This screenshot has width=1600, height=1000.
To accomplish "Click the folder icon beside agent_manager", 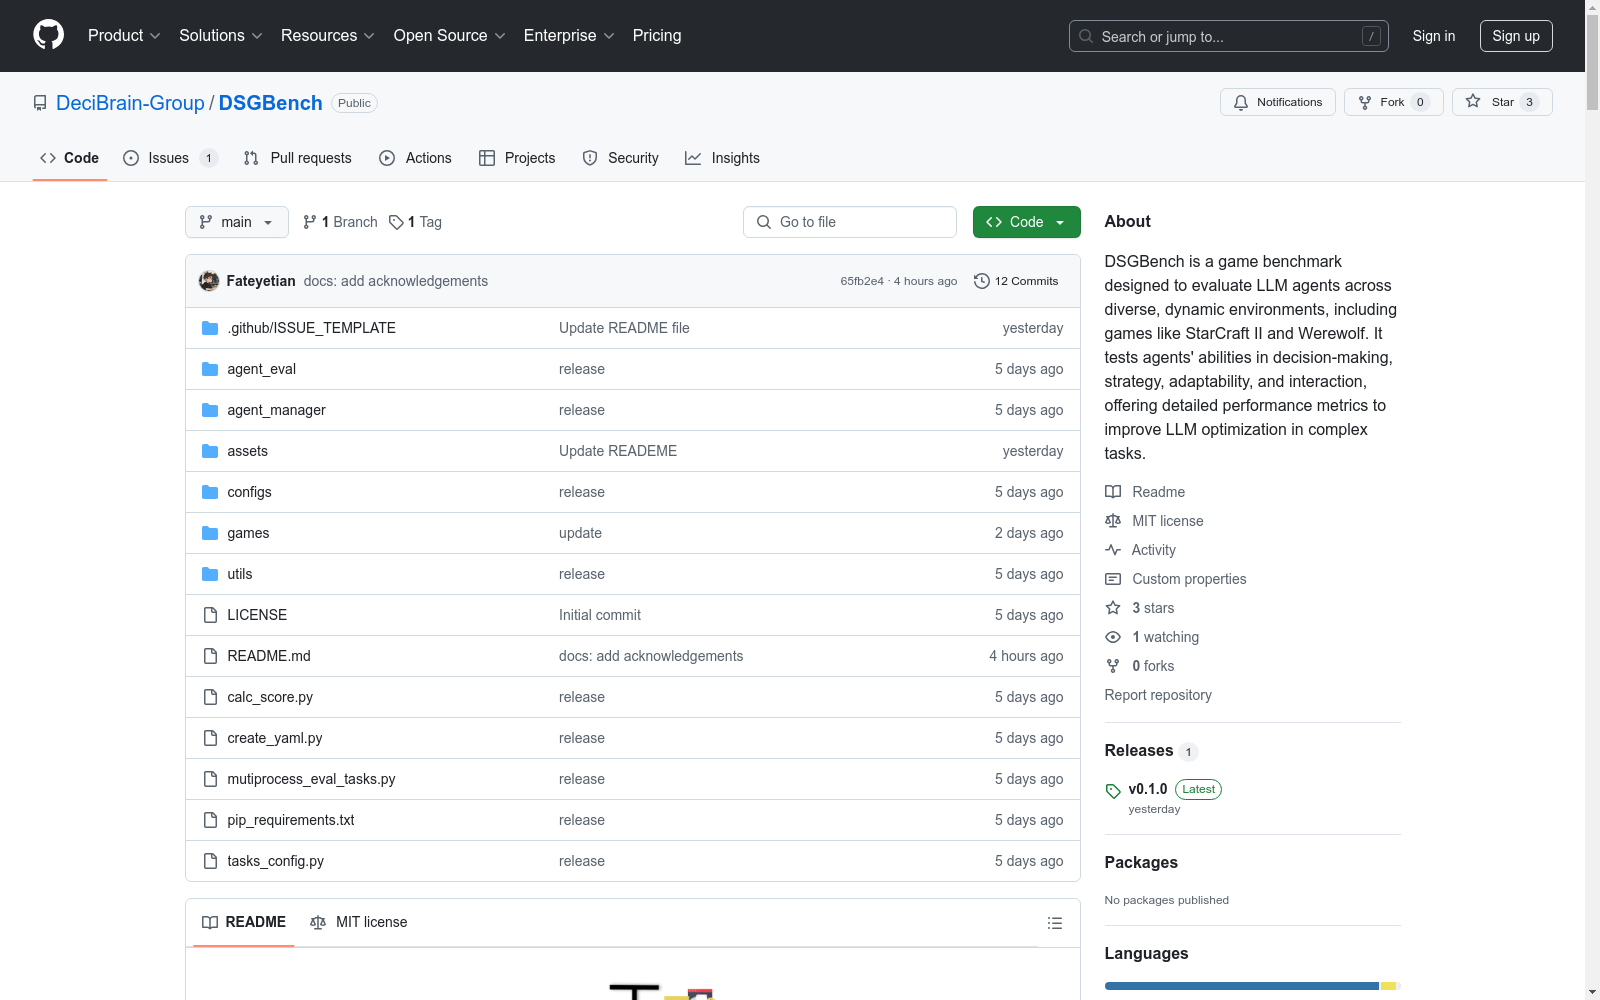I will (210, 410).
